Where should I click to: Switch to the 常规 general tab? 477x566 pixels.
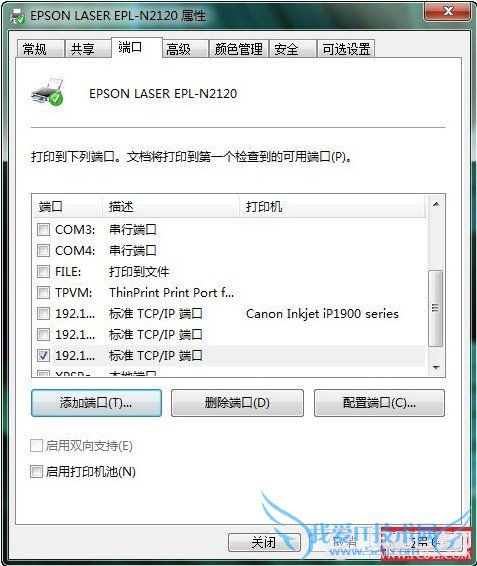coord(40,49)
